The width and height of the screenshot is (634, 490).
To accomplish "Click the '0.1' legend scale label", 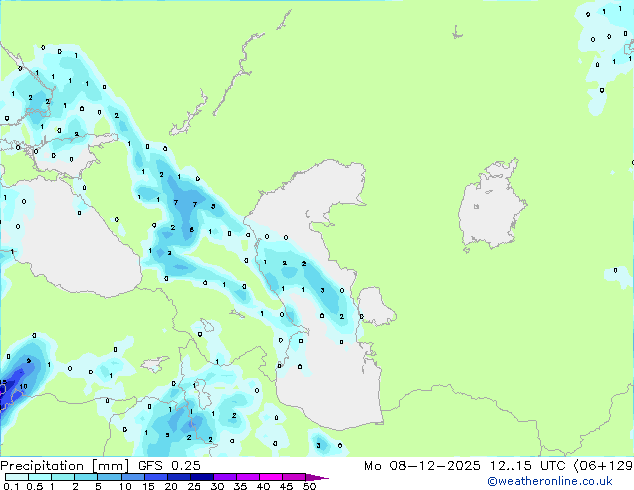I will [x=11, y=486].
